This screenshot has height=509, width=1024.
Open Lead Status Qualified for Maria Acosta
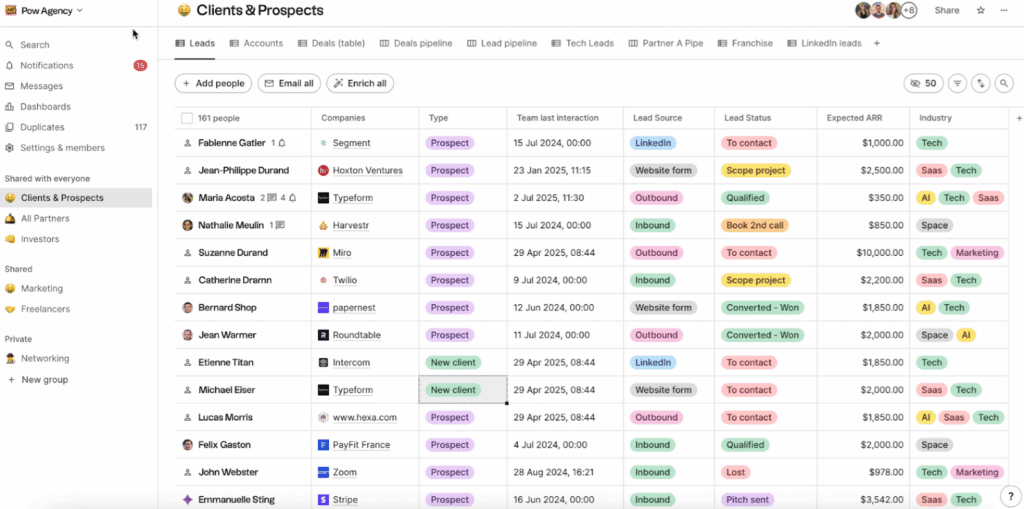[x=745, y=198]
